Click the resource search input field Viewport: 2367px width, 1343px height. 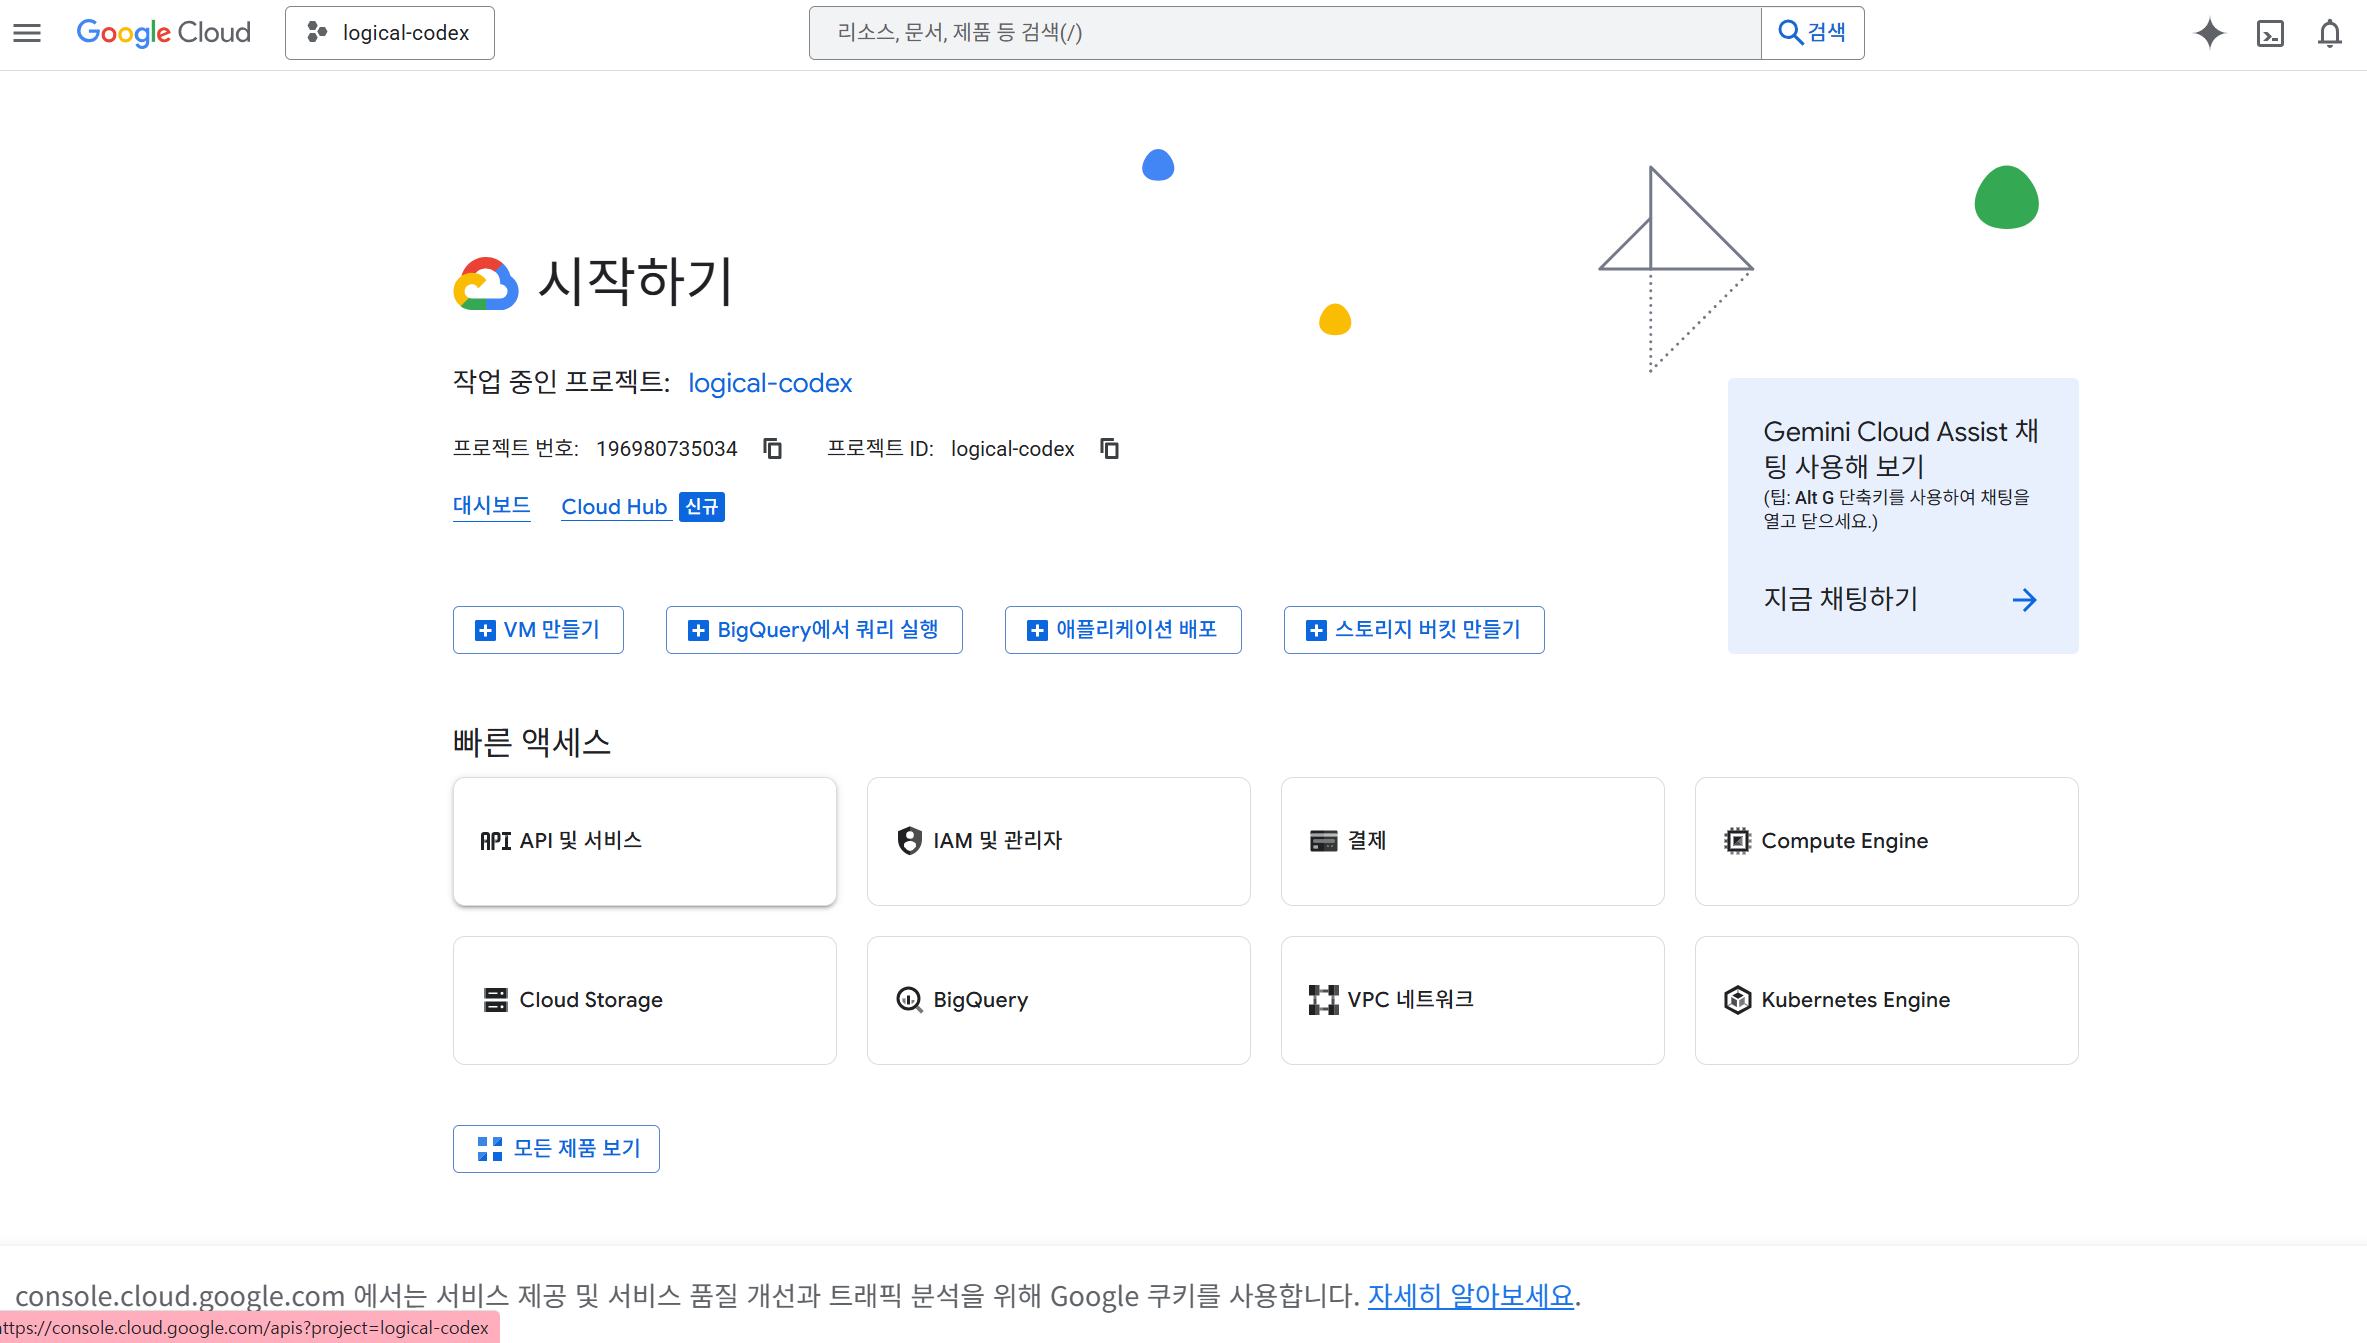coord(1284,33)
